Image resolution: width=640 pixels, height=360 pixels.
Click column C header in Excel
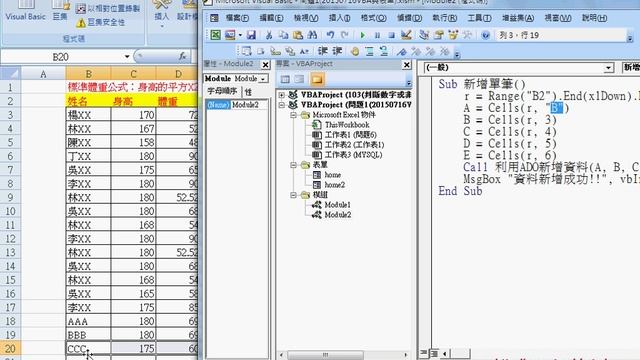pos(133,74)
